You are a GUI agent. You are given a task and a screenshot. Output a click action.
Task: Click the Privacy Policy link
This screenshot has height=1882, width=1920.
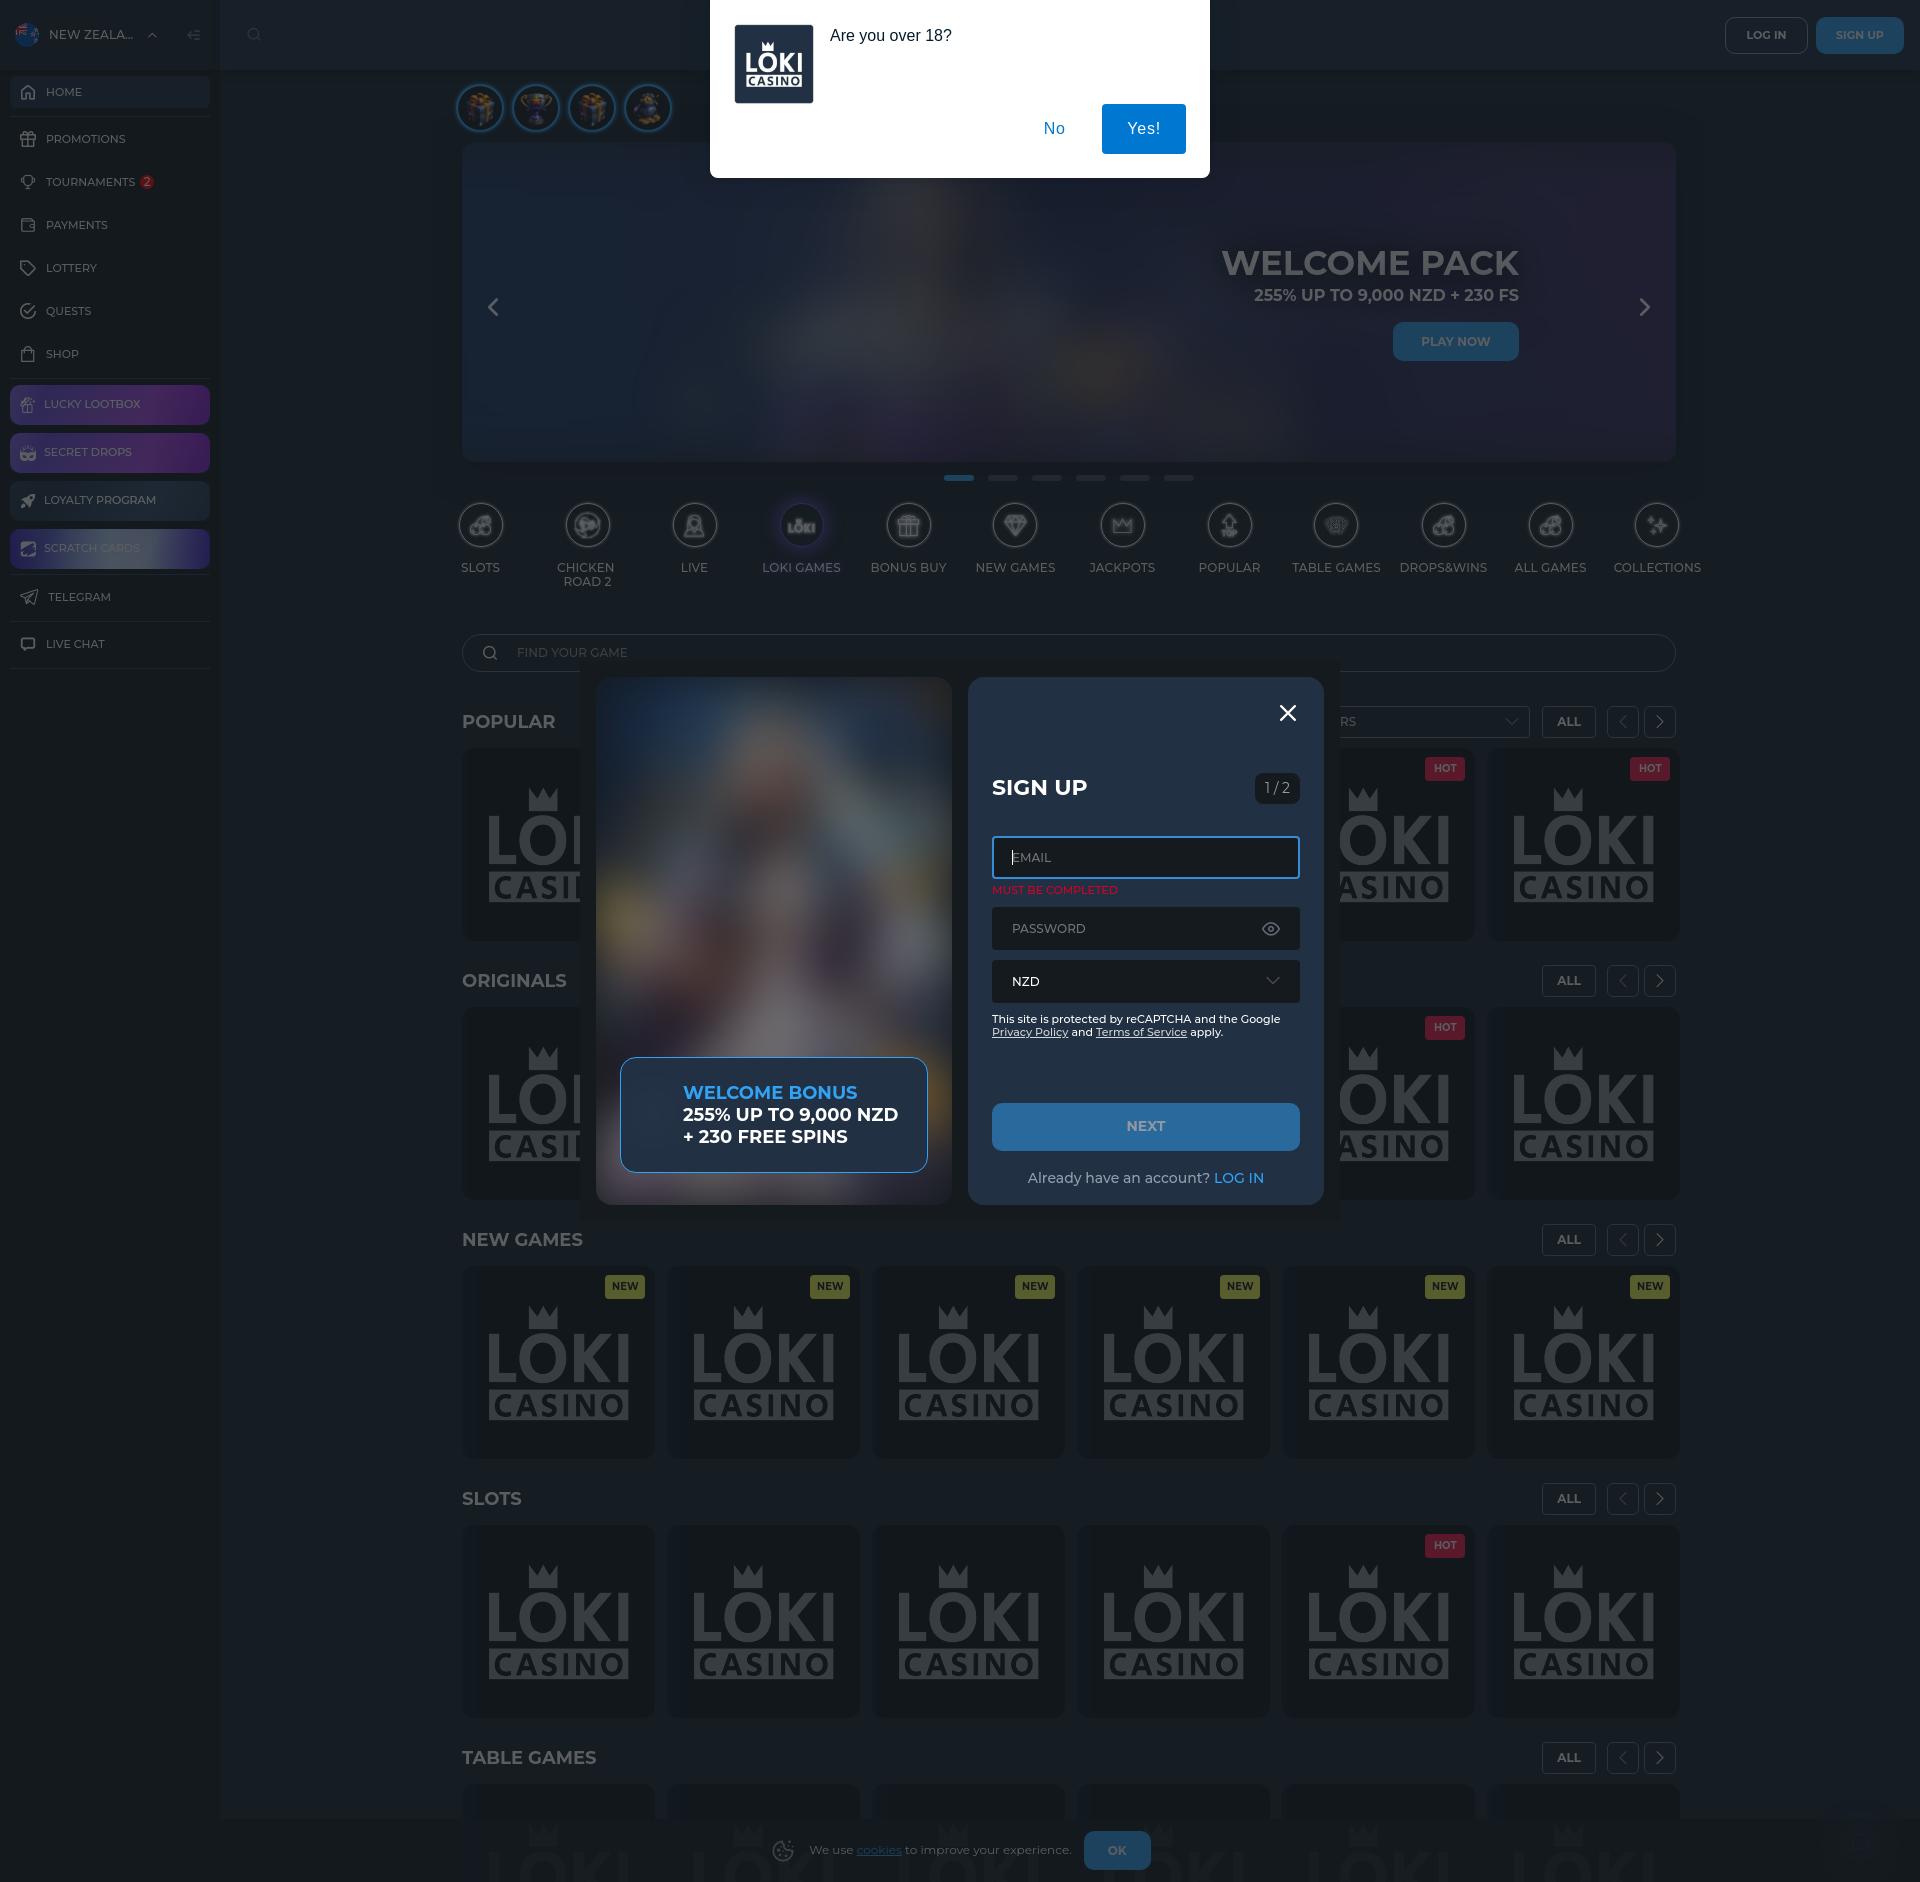tap(1029, 1032)
